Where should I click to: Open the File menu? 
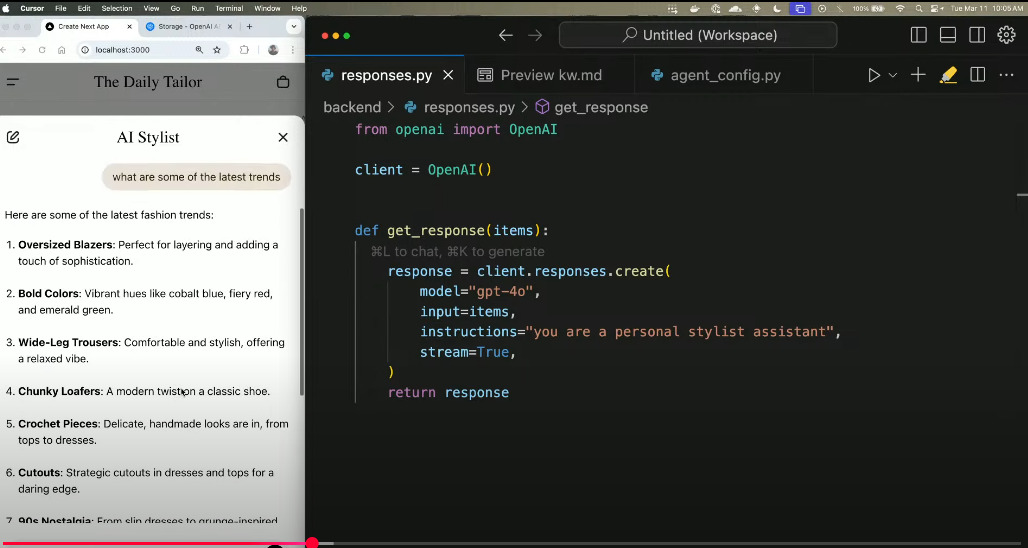tap(61, 9)
